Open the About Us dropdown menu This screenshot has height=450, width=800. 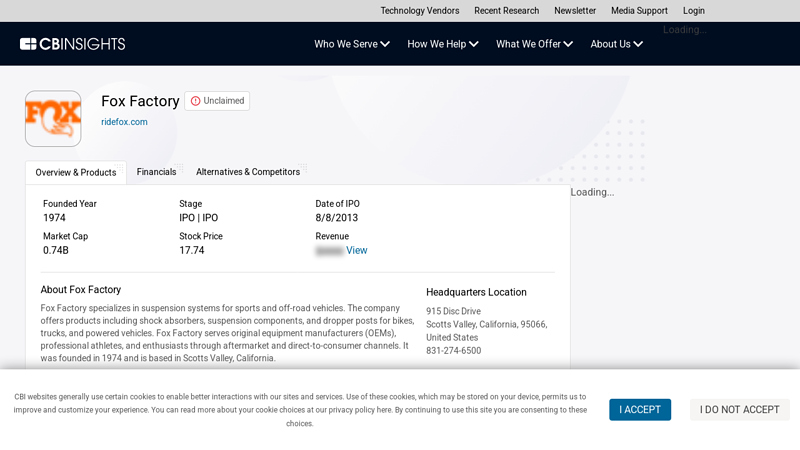[x=616, y=44]
